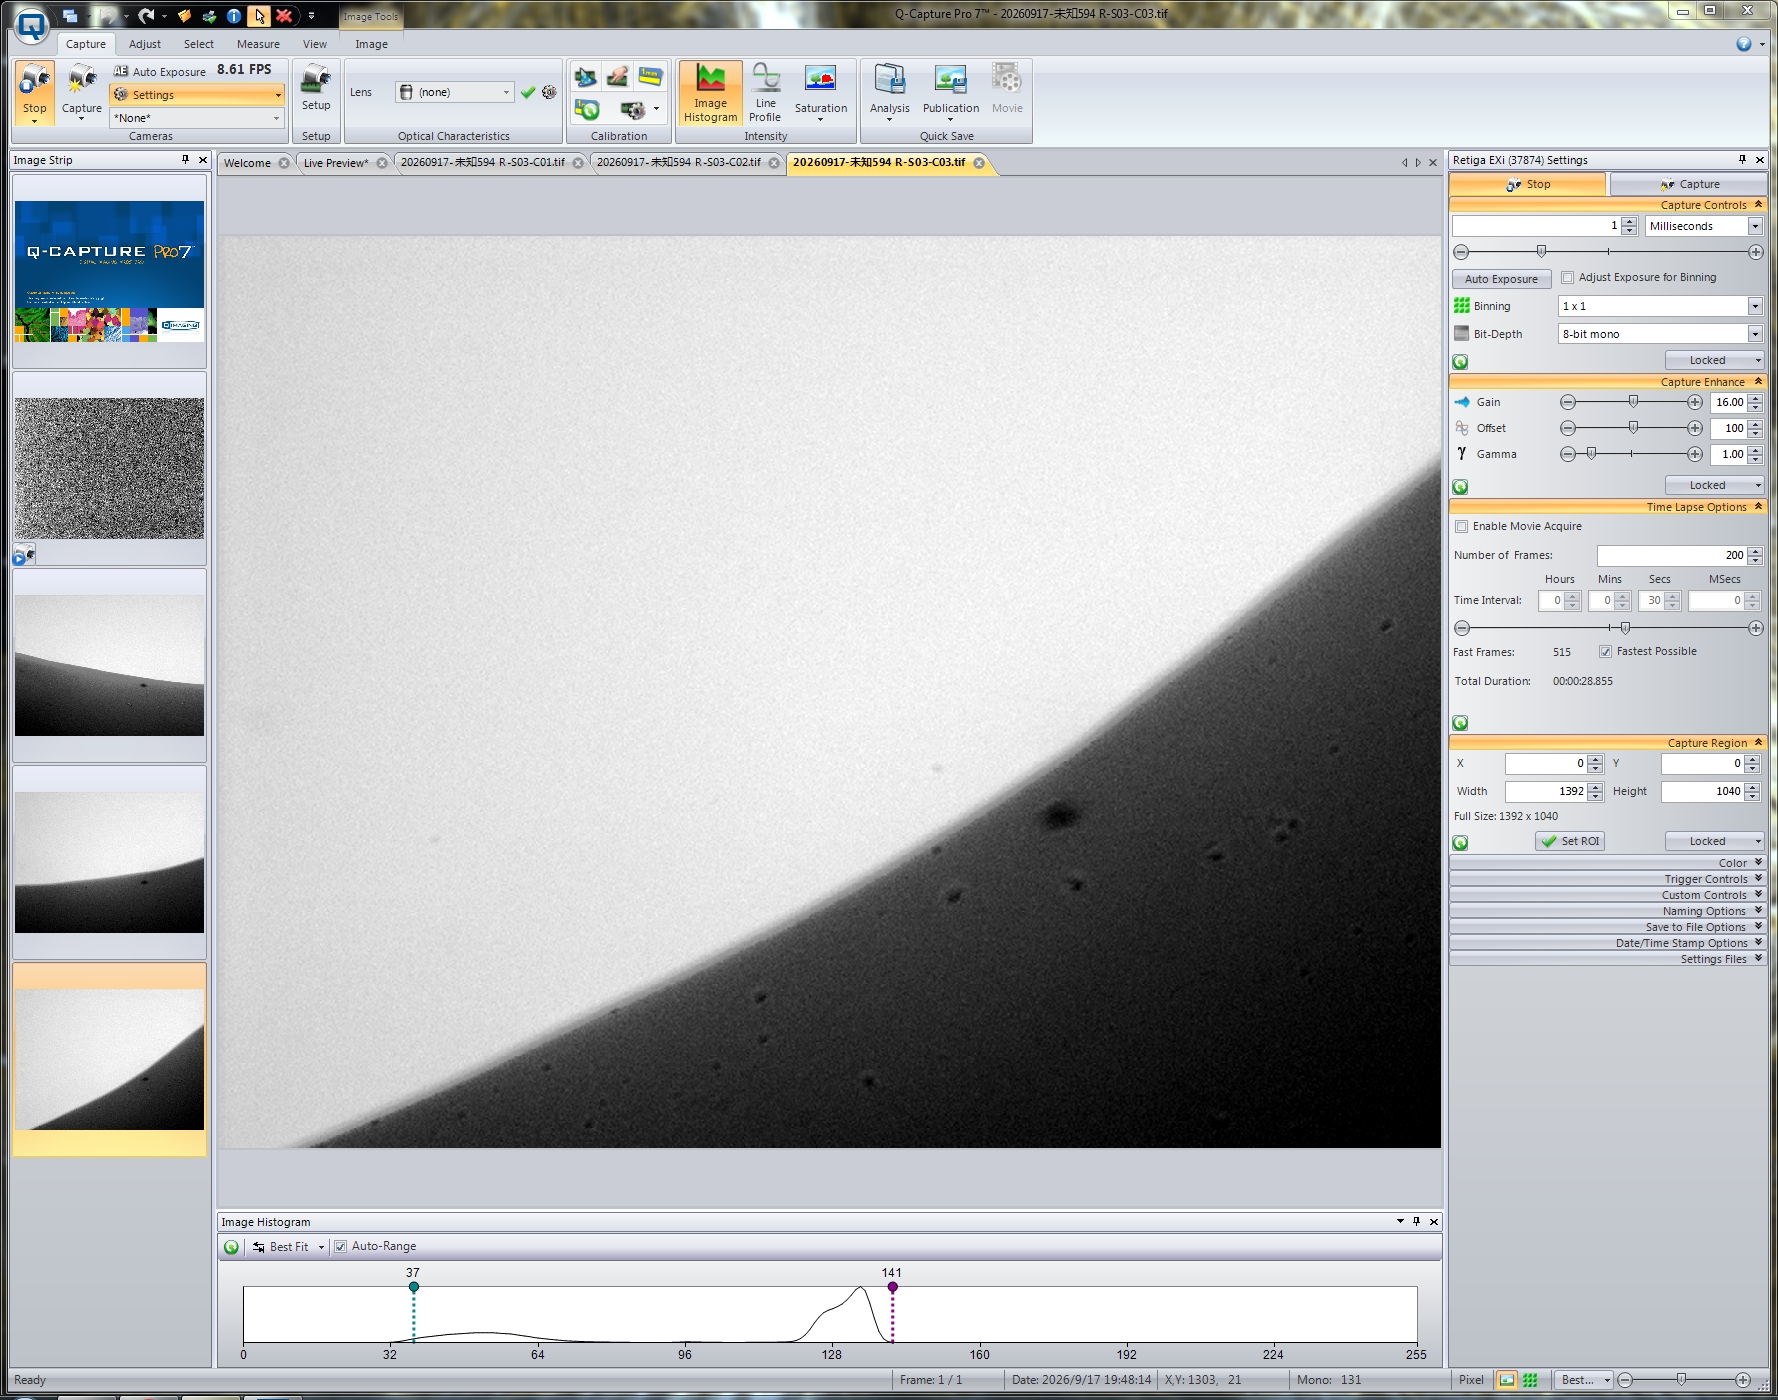Click the reset icon under Capture Enhance
Screen dimensions: 1778x1400
[x=1460, y=486]
